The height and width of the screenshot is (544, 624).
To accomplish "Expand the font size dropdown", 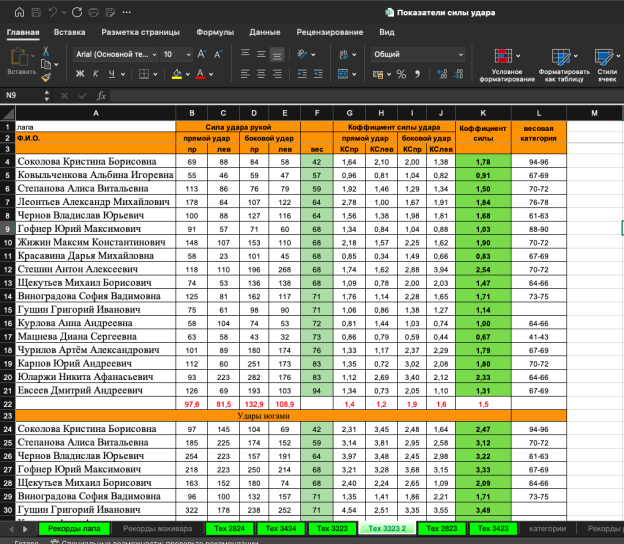I will (x=189, y=55).
